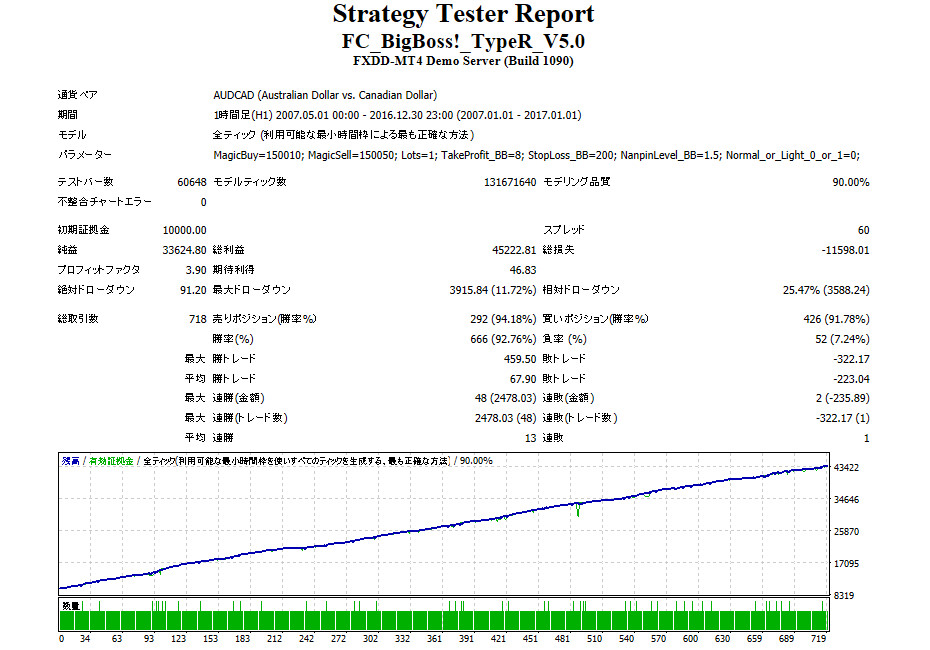Click the test bar count 60648
Screen dimensions: 930x650
(x=192, y=182)
